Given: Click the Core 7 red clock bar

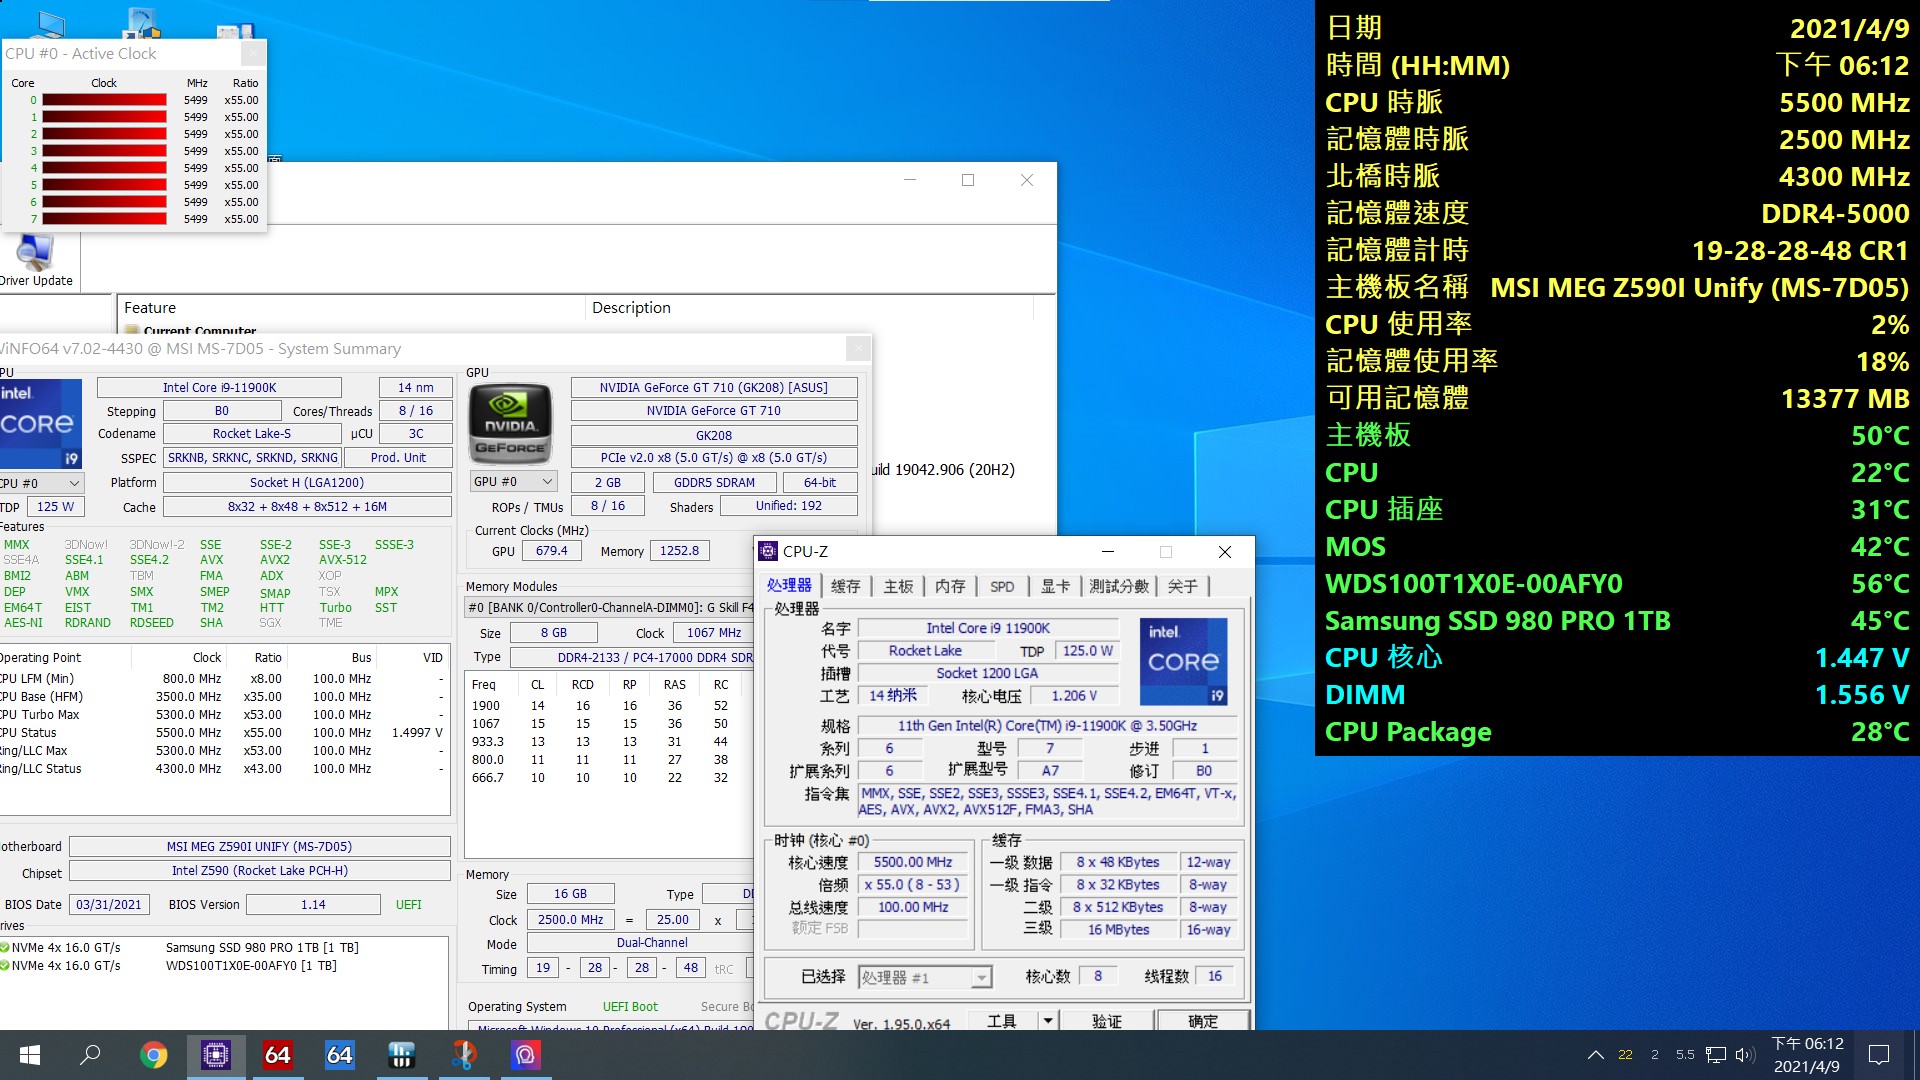Looking at the screenshot, I should [x=104, y=219].
